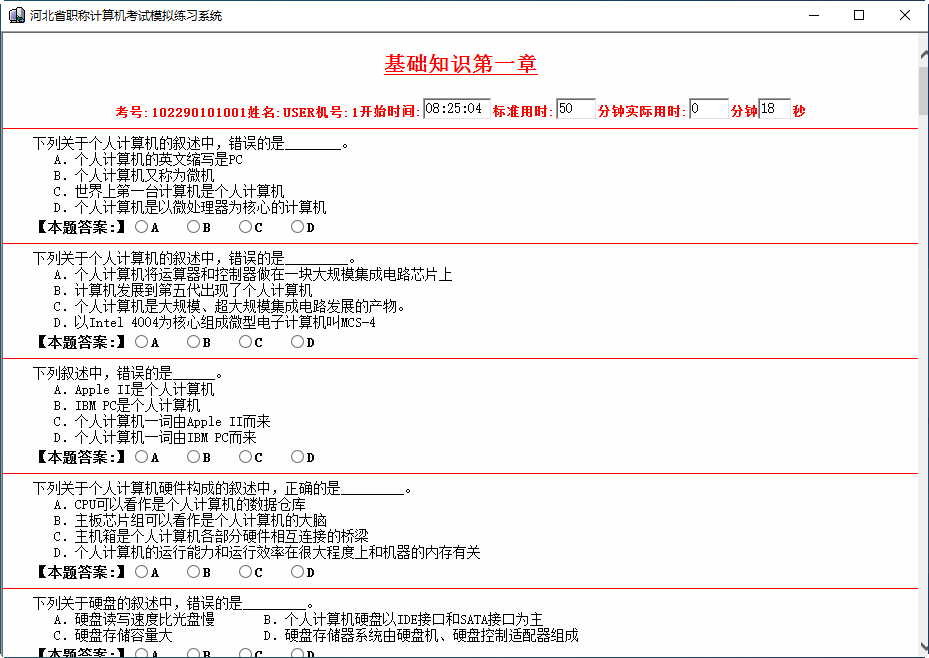The height and width of the screenshot is (658, 929).
Task: Click the vertical scrollbar thumb
Action: [x=923, y=90]
